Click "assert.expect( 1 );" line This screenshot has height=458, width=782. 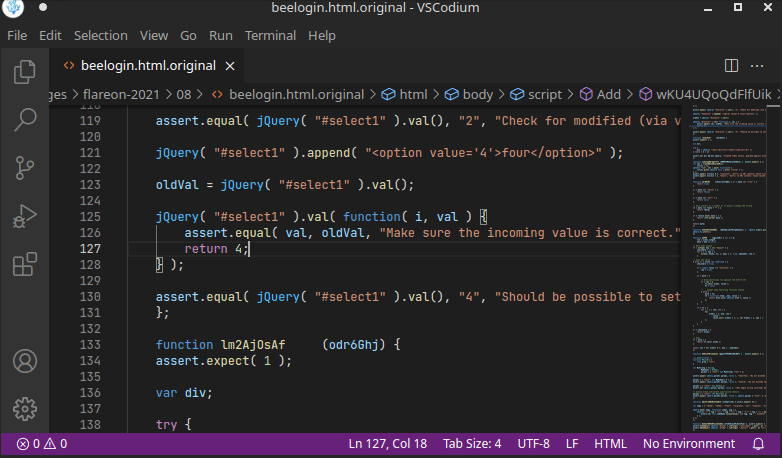[224, 361]
